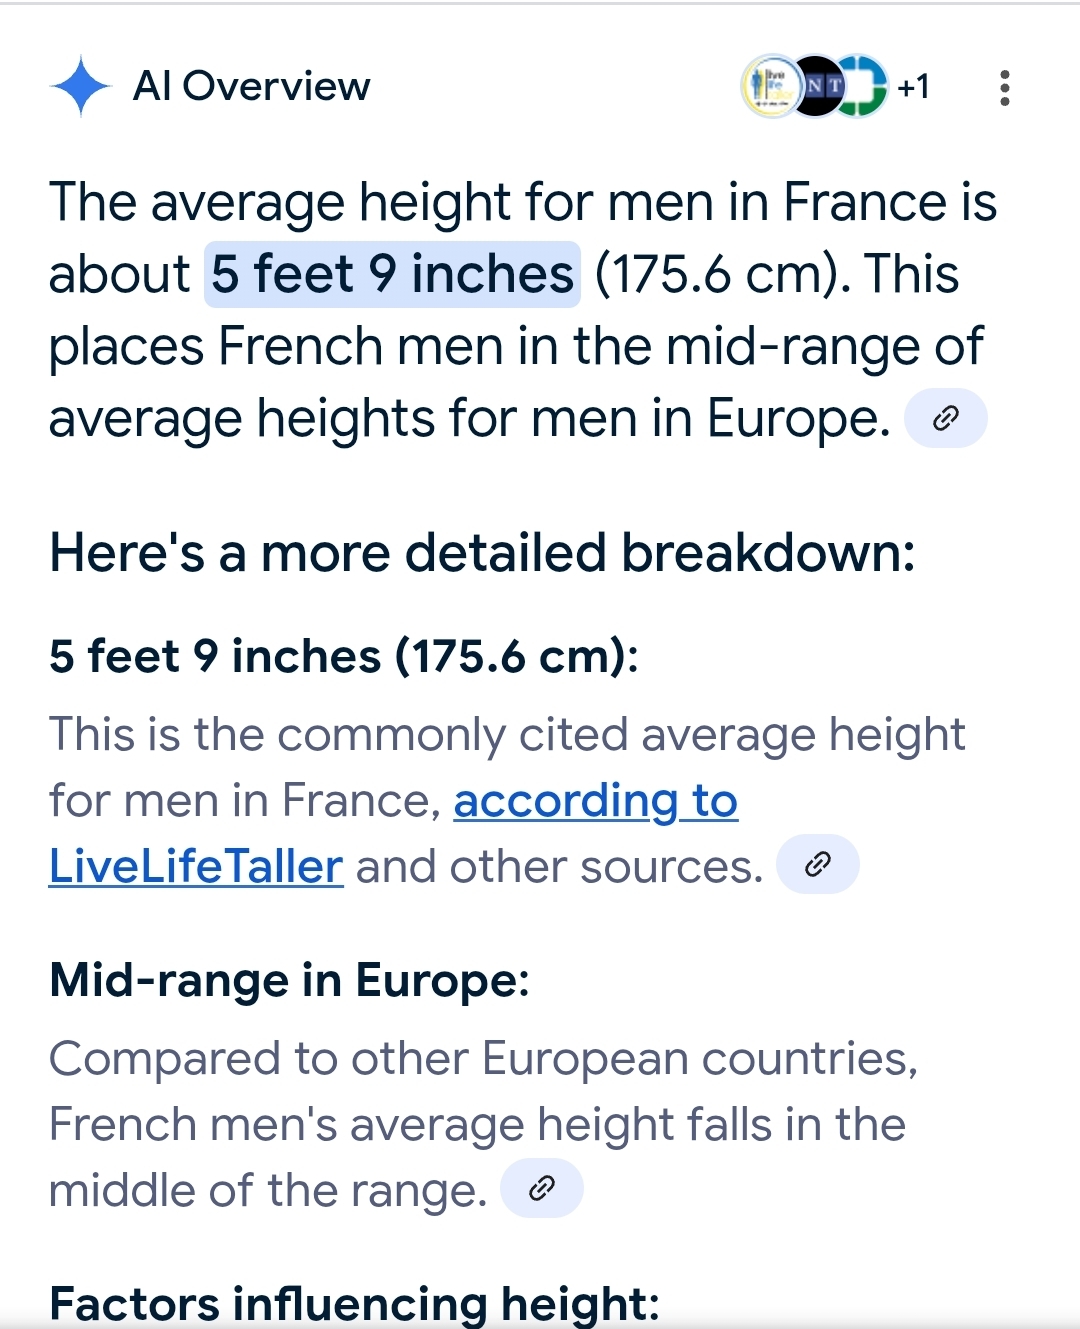Viewport: 1080px width, 1329px height.
Task: Tap 'Here's a more detailed breakdown:' heading
Action: [482, 552]
